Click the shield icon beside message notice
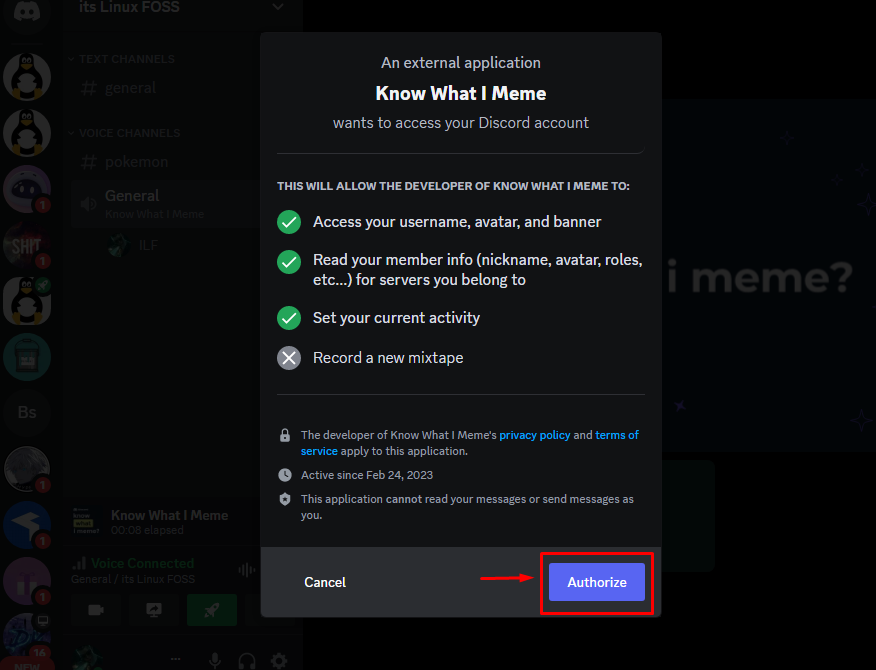 pos(285,499)
